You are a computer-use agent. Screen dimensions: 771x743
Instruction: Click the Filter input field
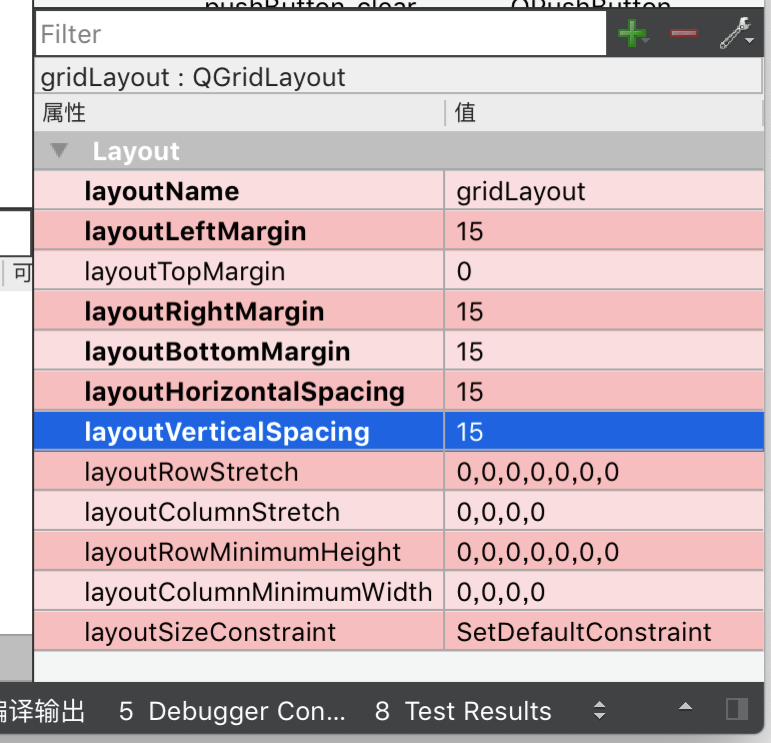click(x=321, y=34)
